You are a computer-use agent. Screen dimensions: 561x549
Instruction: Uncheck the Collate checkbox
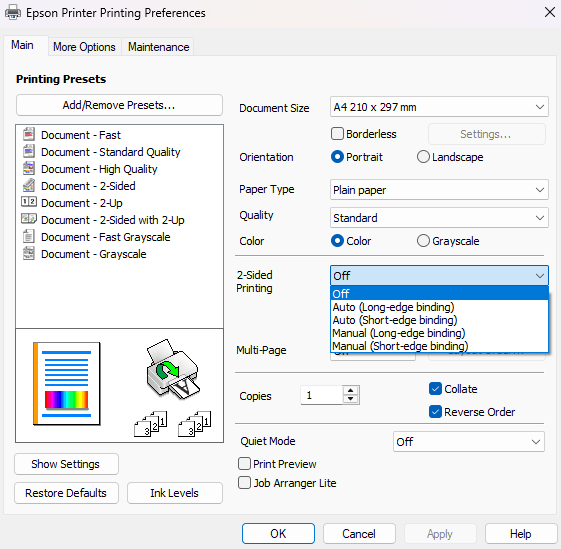point(435,389)
